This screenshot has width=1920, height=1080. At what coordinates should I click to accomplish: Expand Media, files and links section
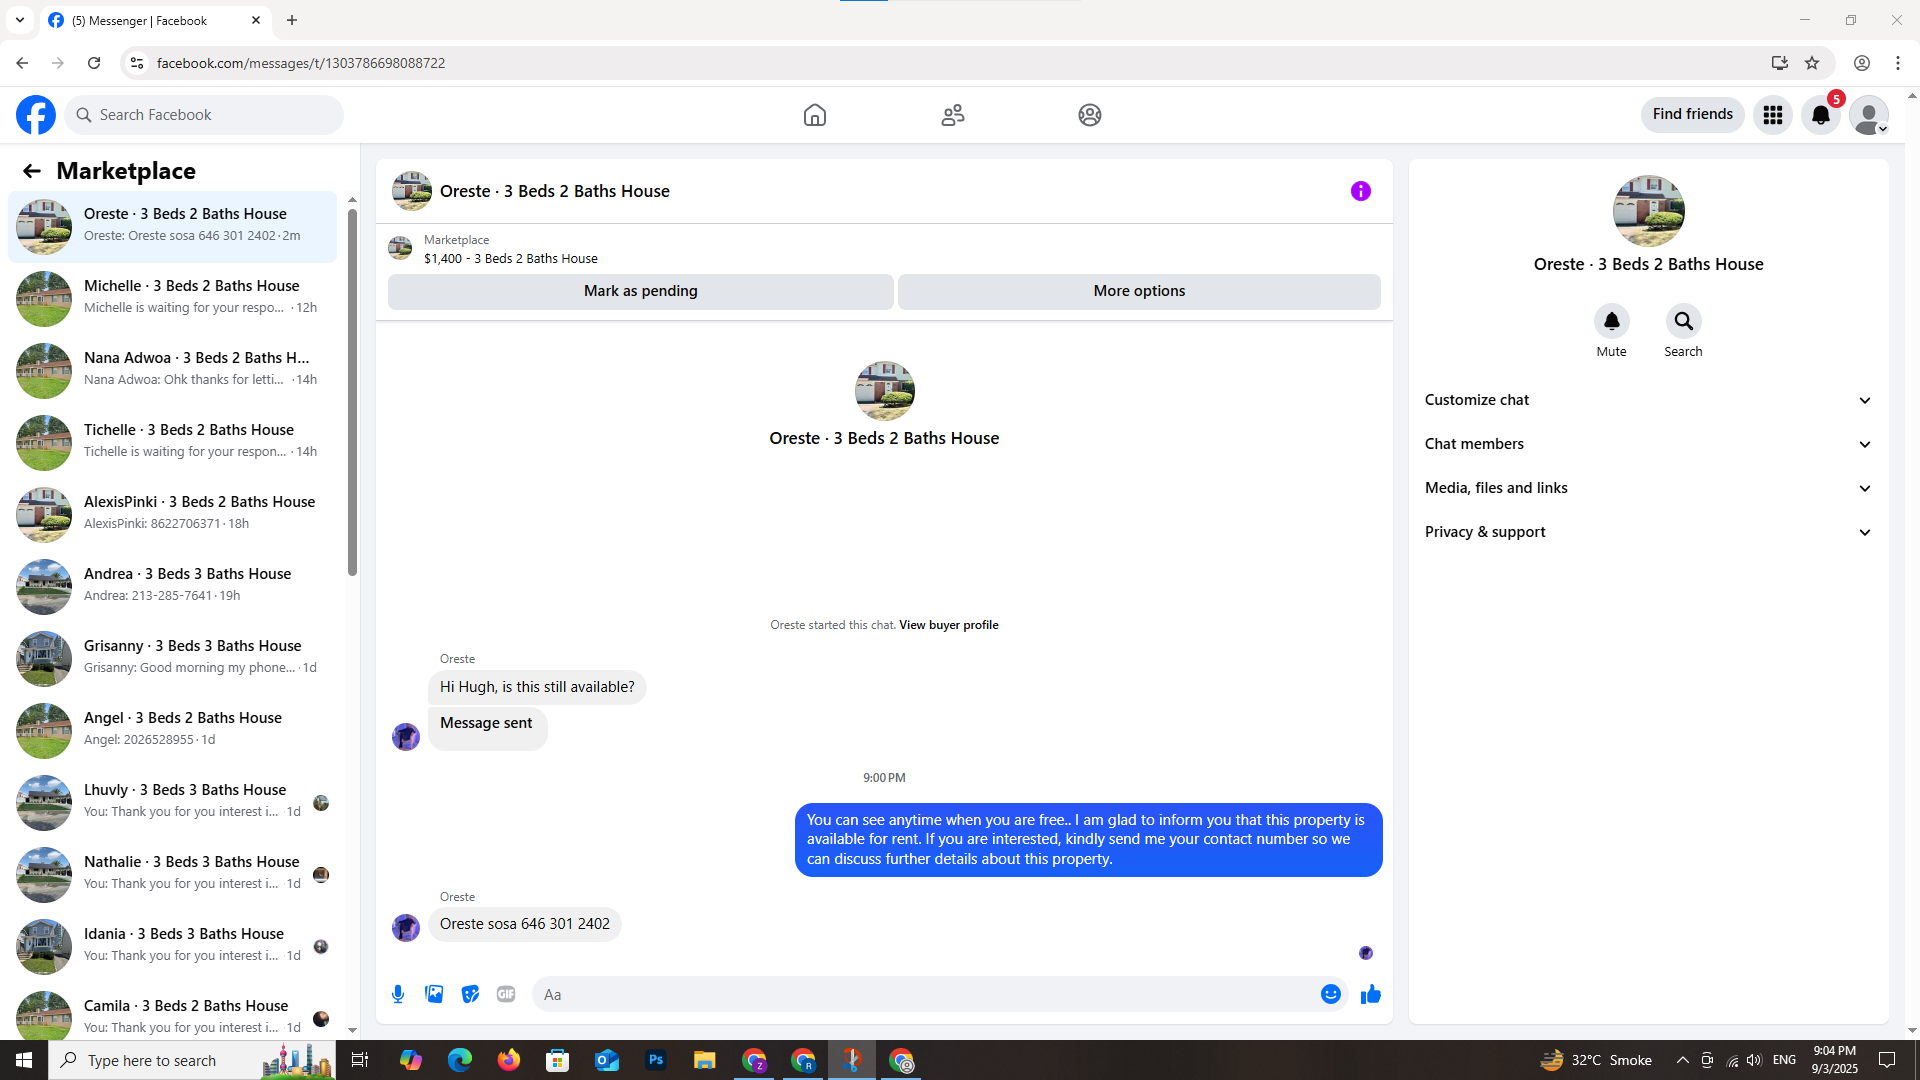(1649, 488)
